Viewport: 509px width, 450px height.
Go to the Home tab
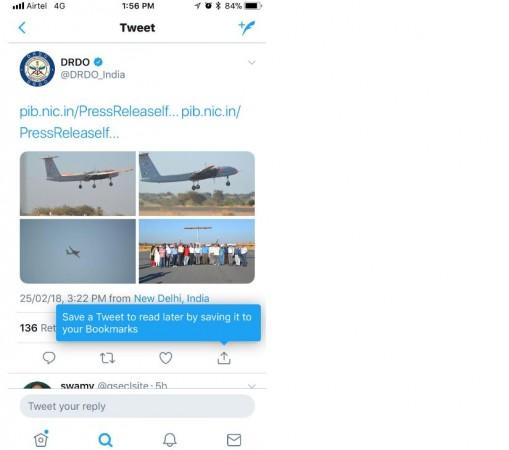41,439
